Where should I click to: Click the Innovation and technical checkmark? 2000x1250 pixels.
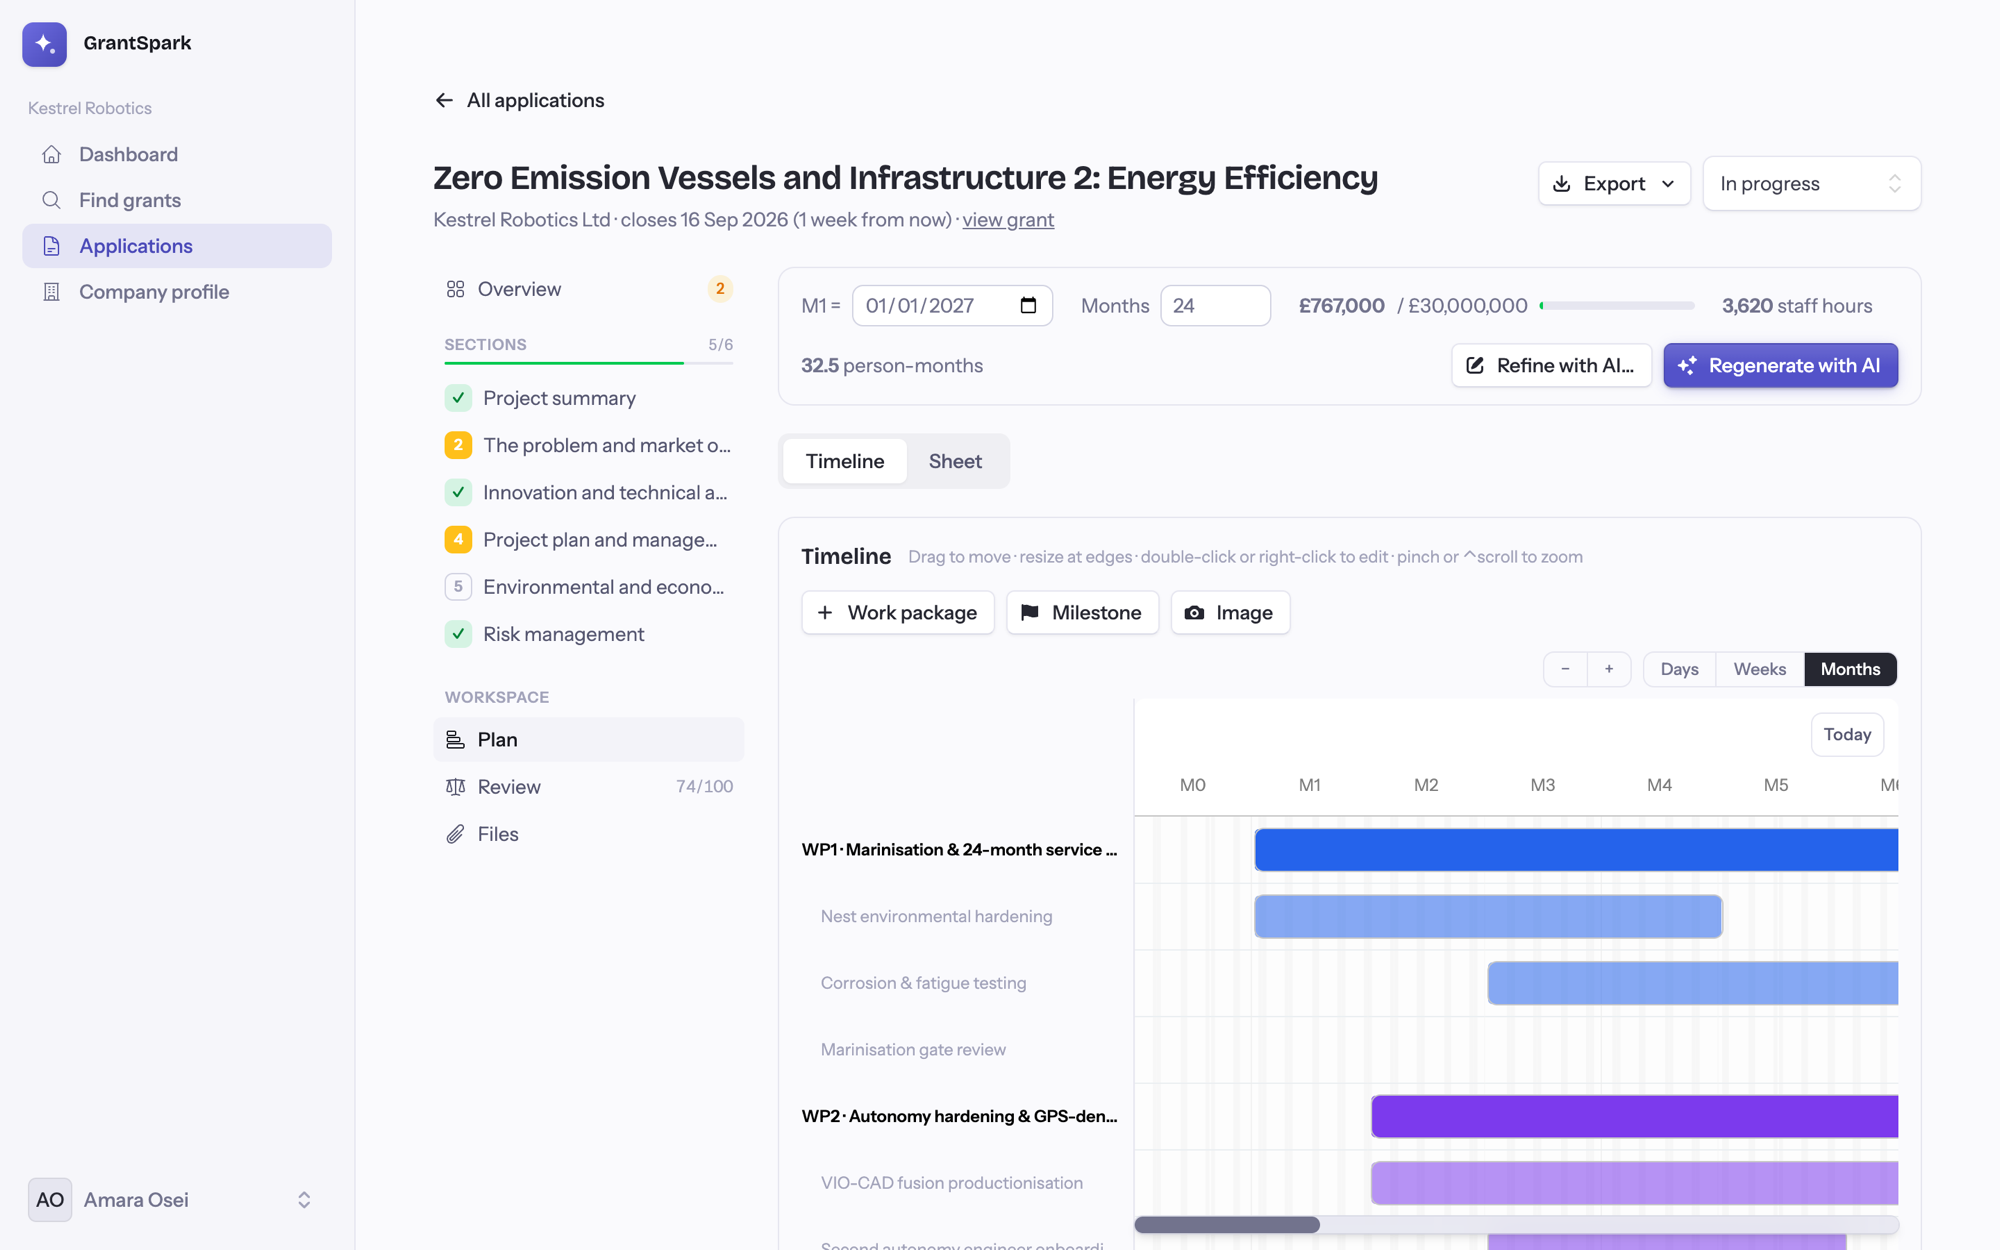(458, 492)
